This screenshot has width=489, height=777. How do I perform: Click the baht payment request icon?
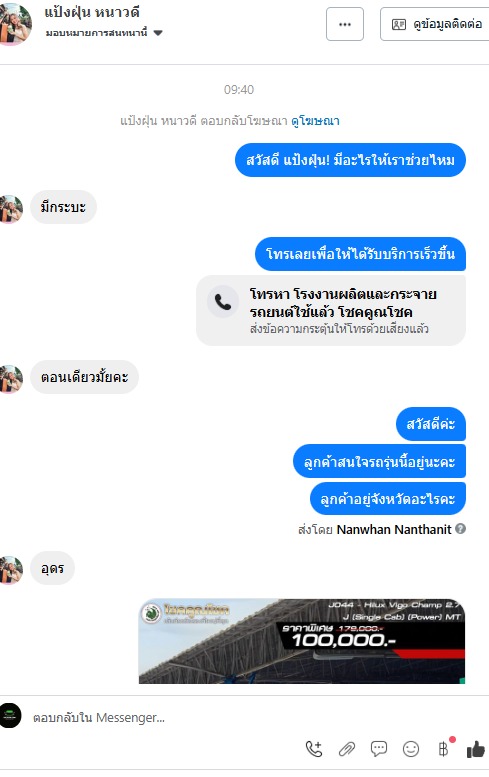point(443,748)
